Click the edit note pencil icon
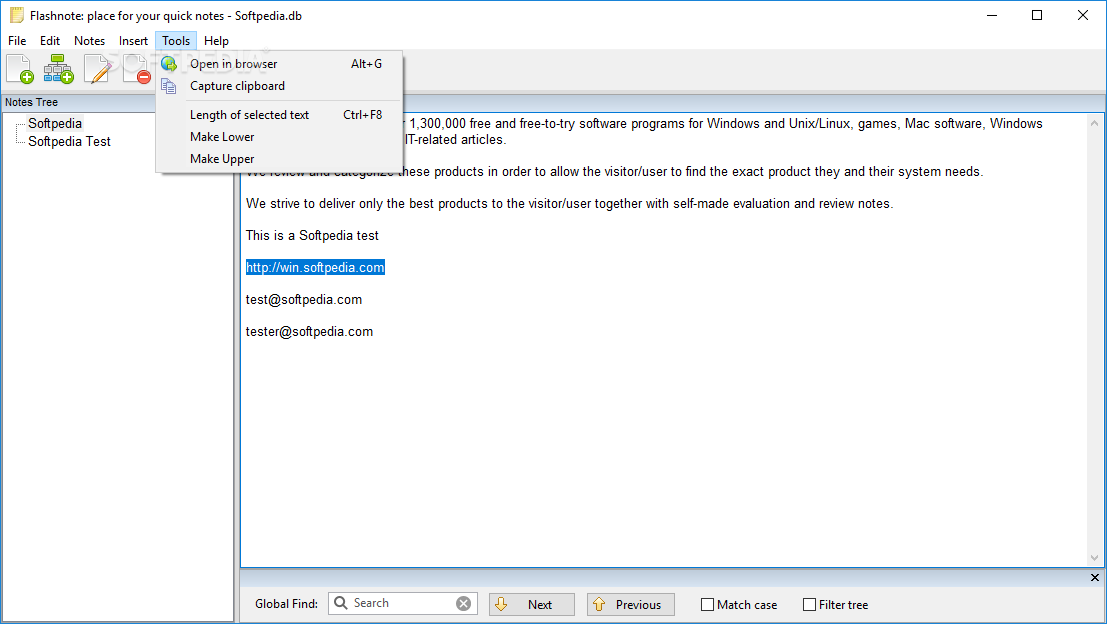The height and width of the screenshot is (624, 1107). 97,69
